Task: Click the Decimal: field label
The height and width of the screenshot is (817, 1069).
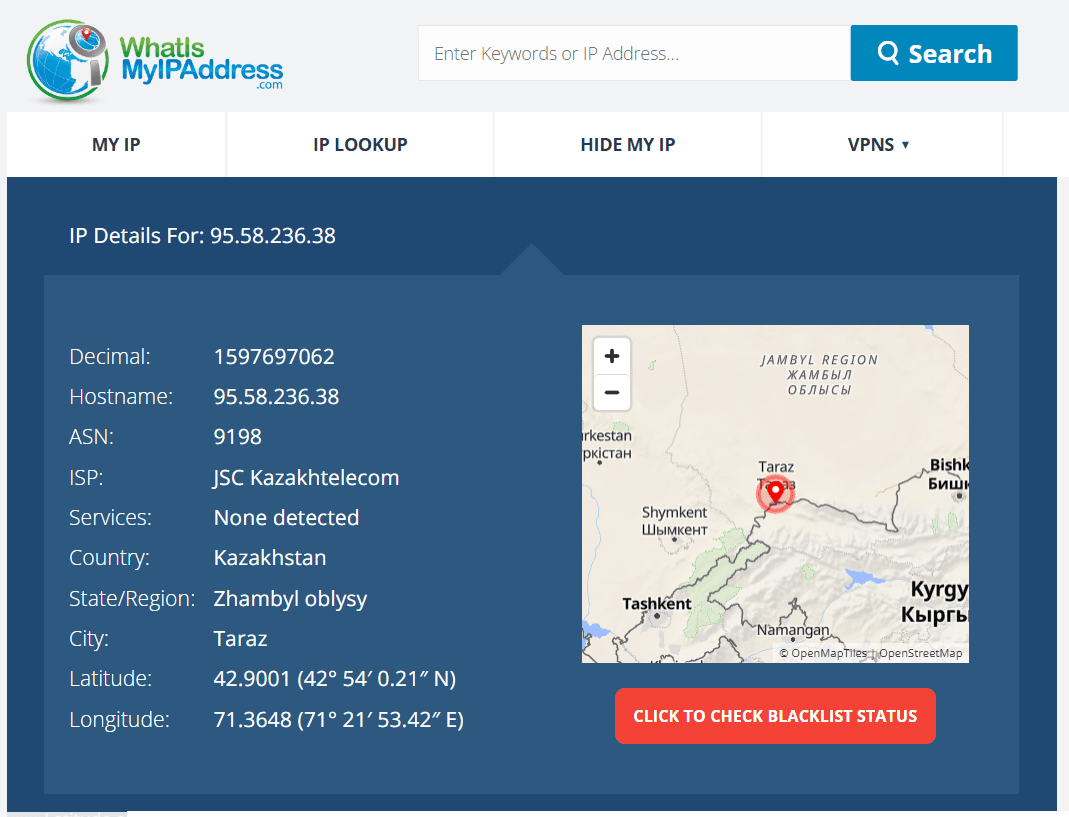Action: [x=110, y=357]
